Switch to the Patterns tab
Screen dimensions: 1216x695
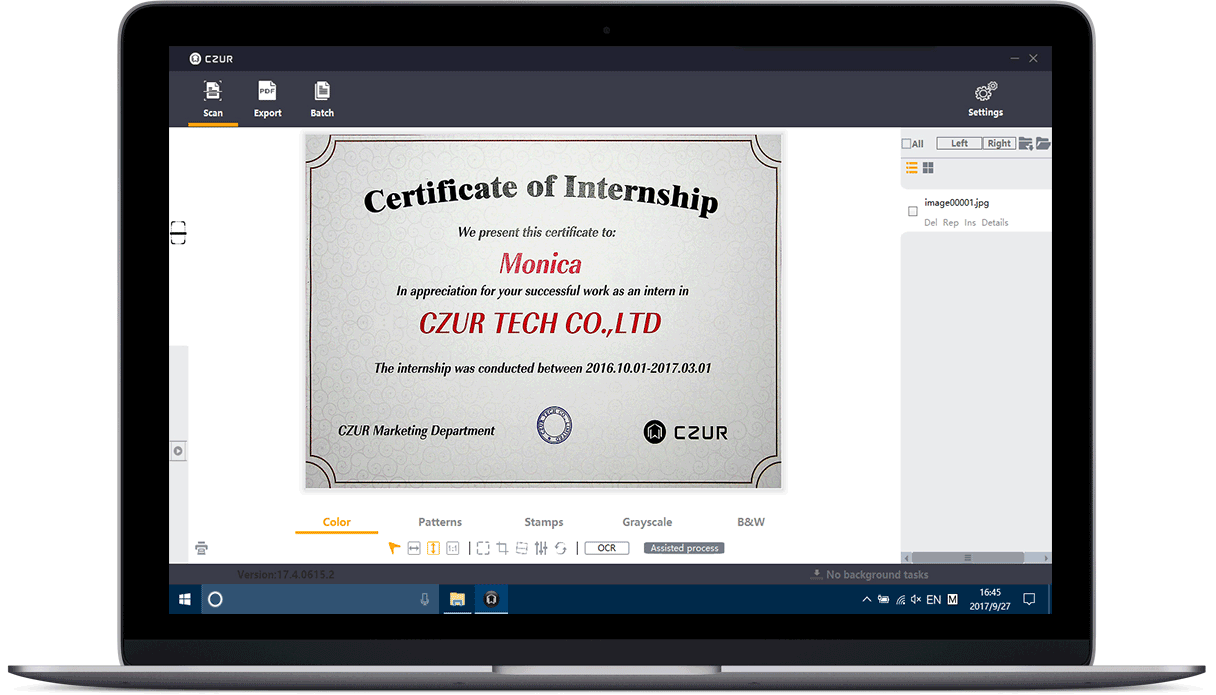coord(440,522)
